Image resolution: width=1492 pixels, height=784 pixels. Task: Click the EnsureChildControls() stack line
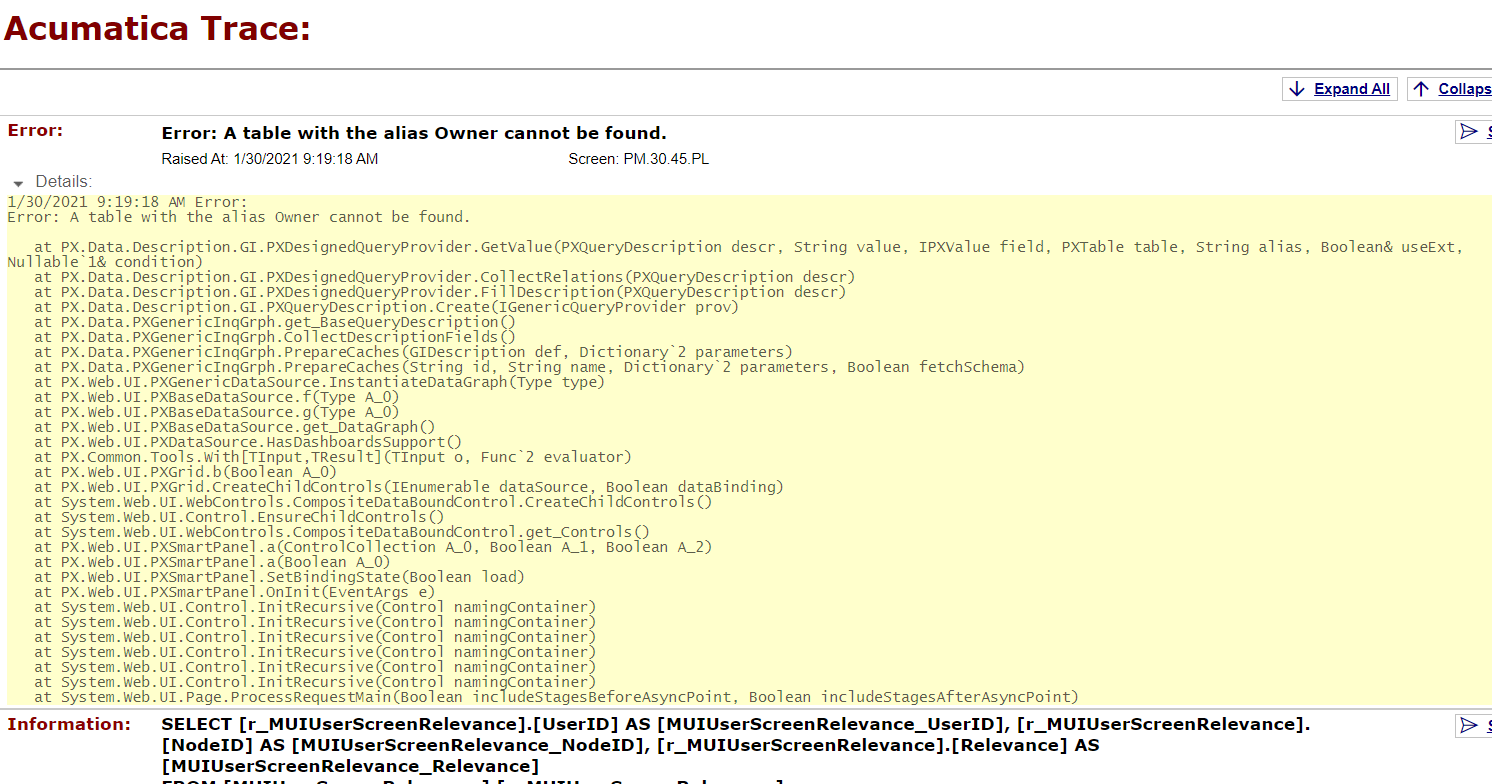pyautogui.click(x=239, y=517)
